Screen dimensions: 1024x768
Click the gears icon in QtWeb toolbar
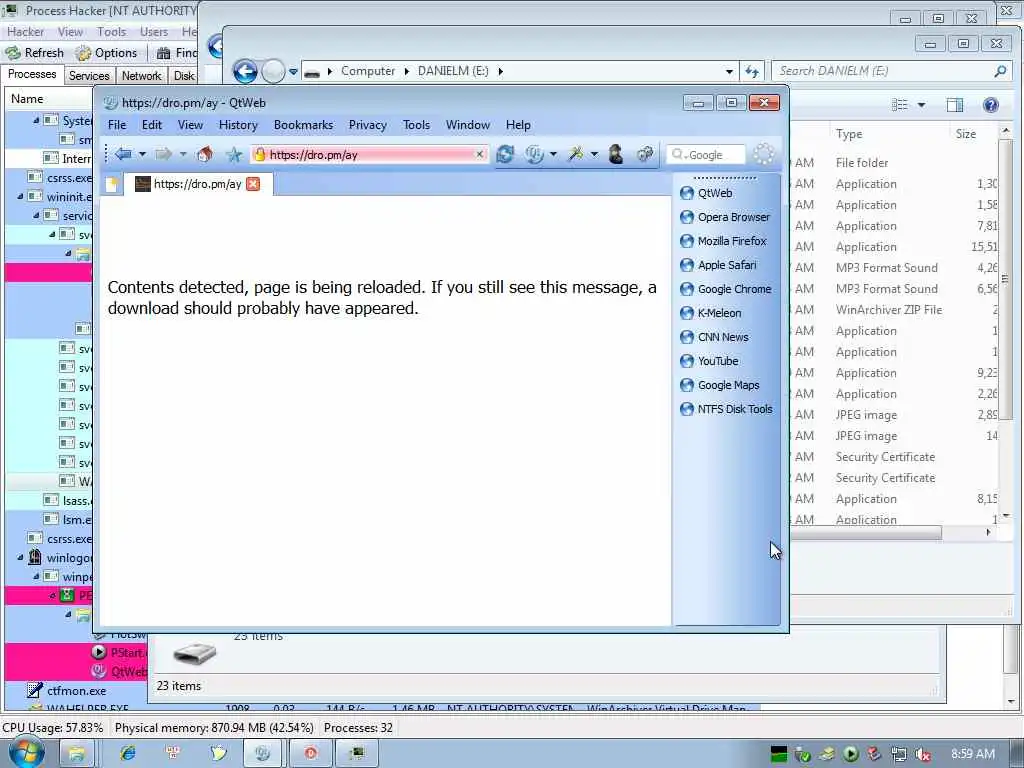pyautogui.click(x=645, y=154)
